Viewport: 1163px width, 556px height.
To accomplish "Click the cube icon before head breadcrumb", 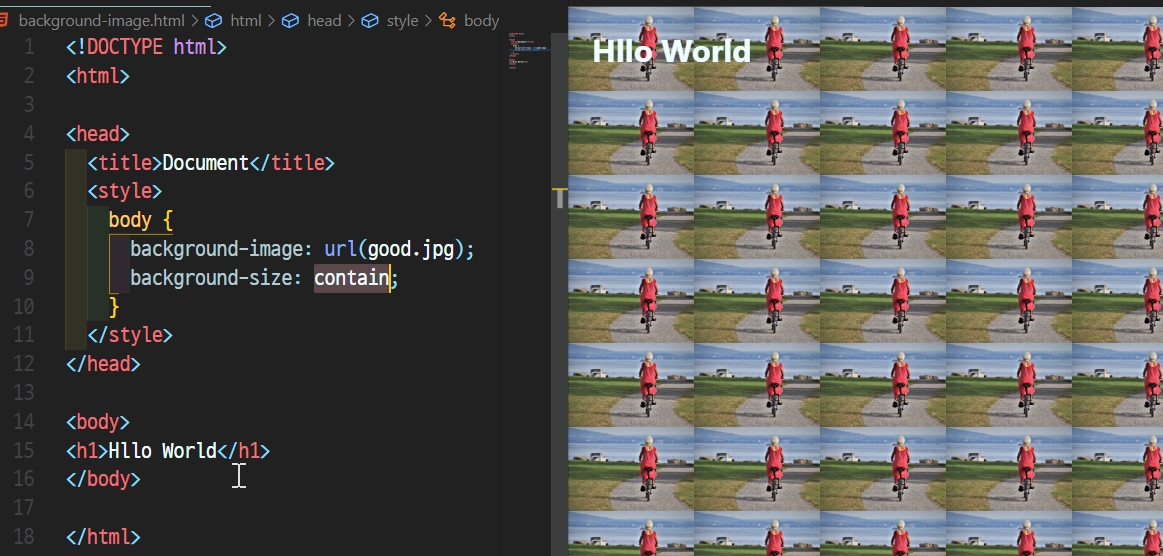I will 290,21.
